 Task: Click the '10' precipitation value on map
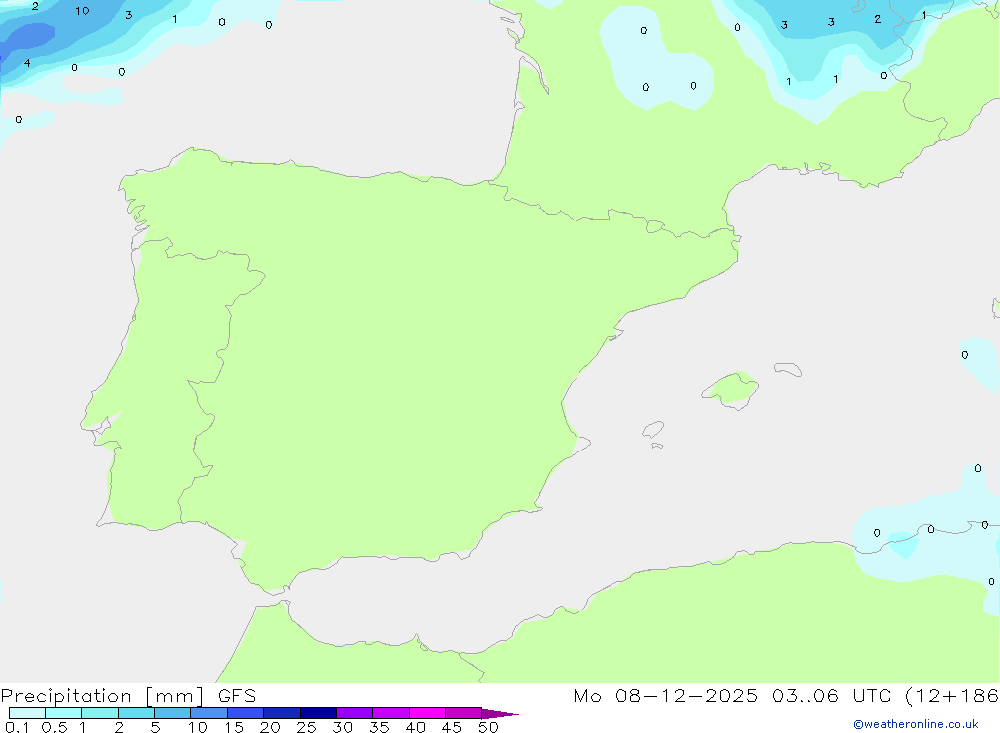click(82, 11)
